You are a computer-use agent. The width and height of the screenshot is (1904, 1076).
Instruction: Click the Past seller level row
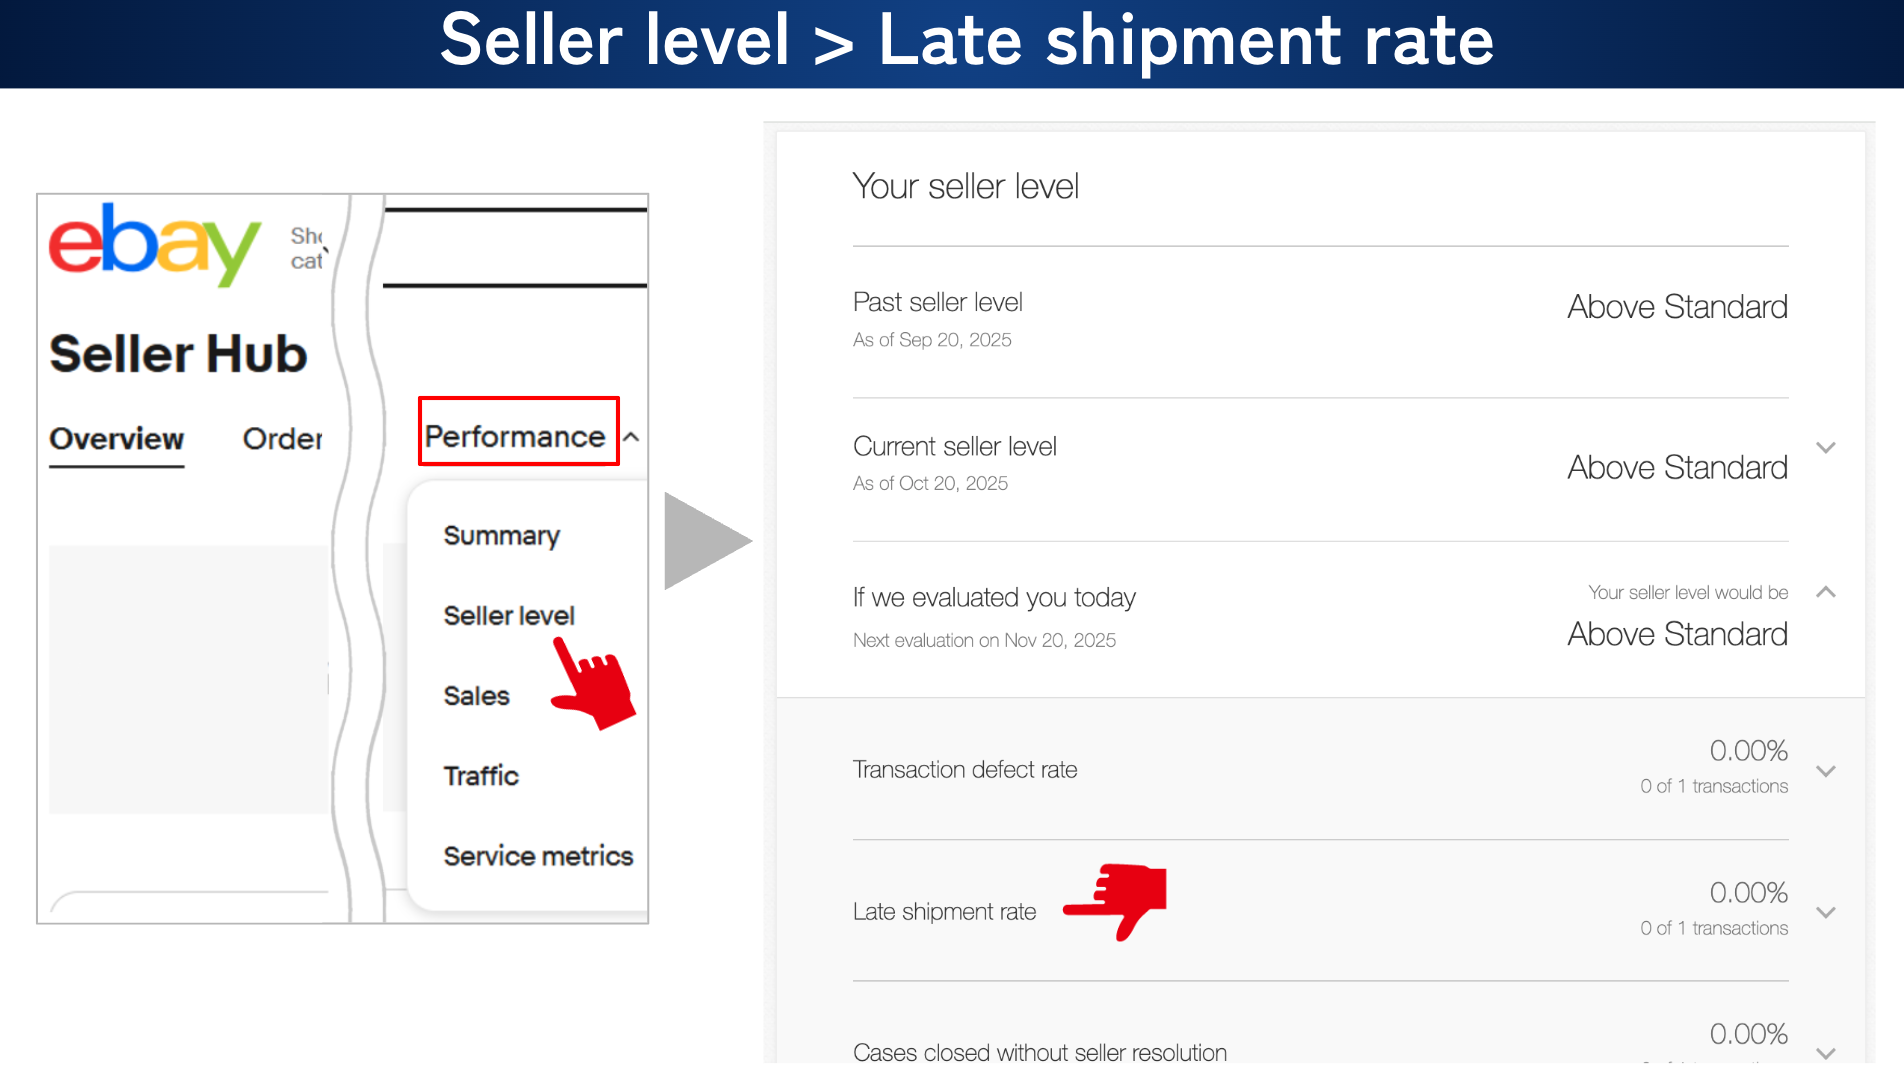[1320, 320]
